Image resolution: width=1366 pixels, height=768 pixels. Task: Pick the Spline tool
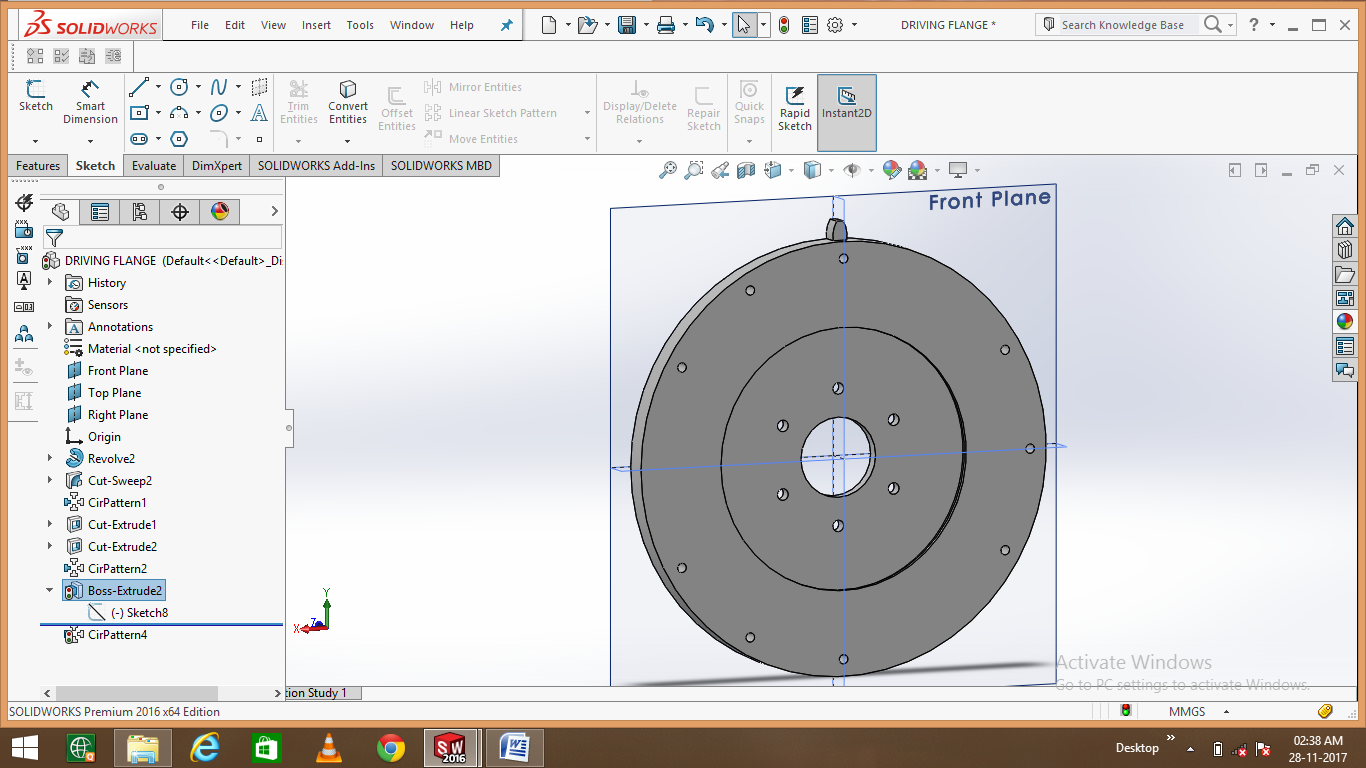(221, 88)
